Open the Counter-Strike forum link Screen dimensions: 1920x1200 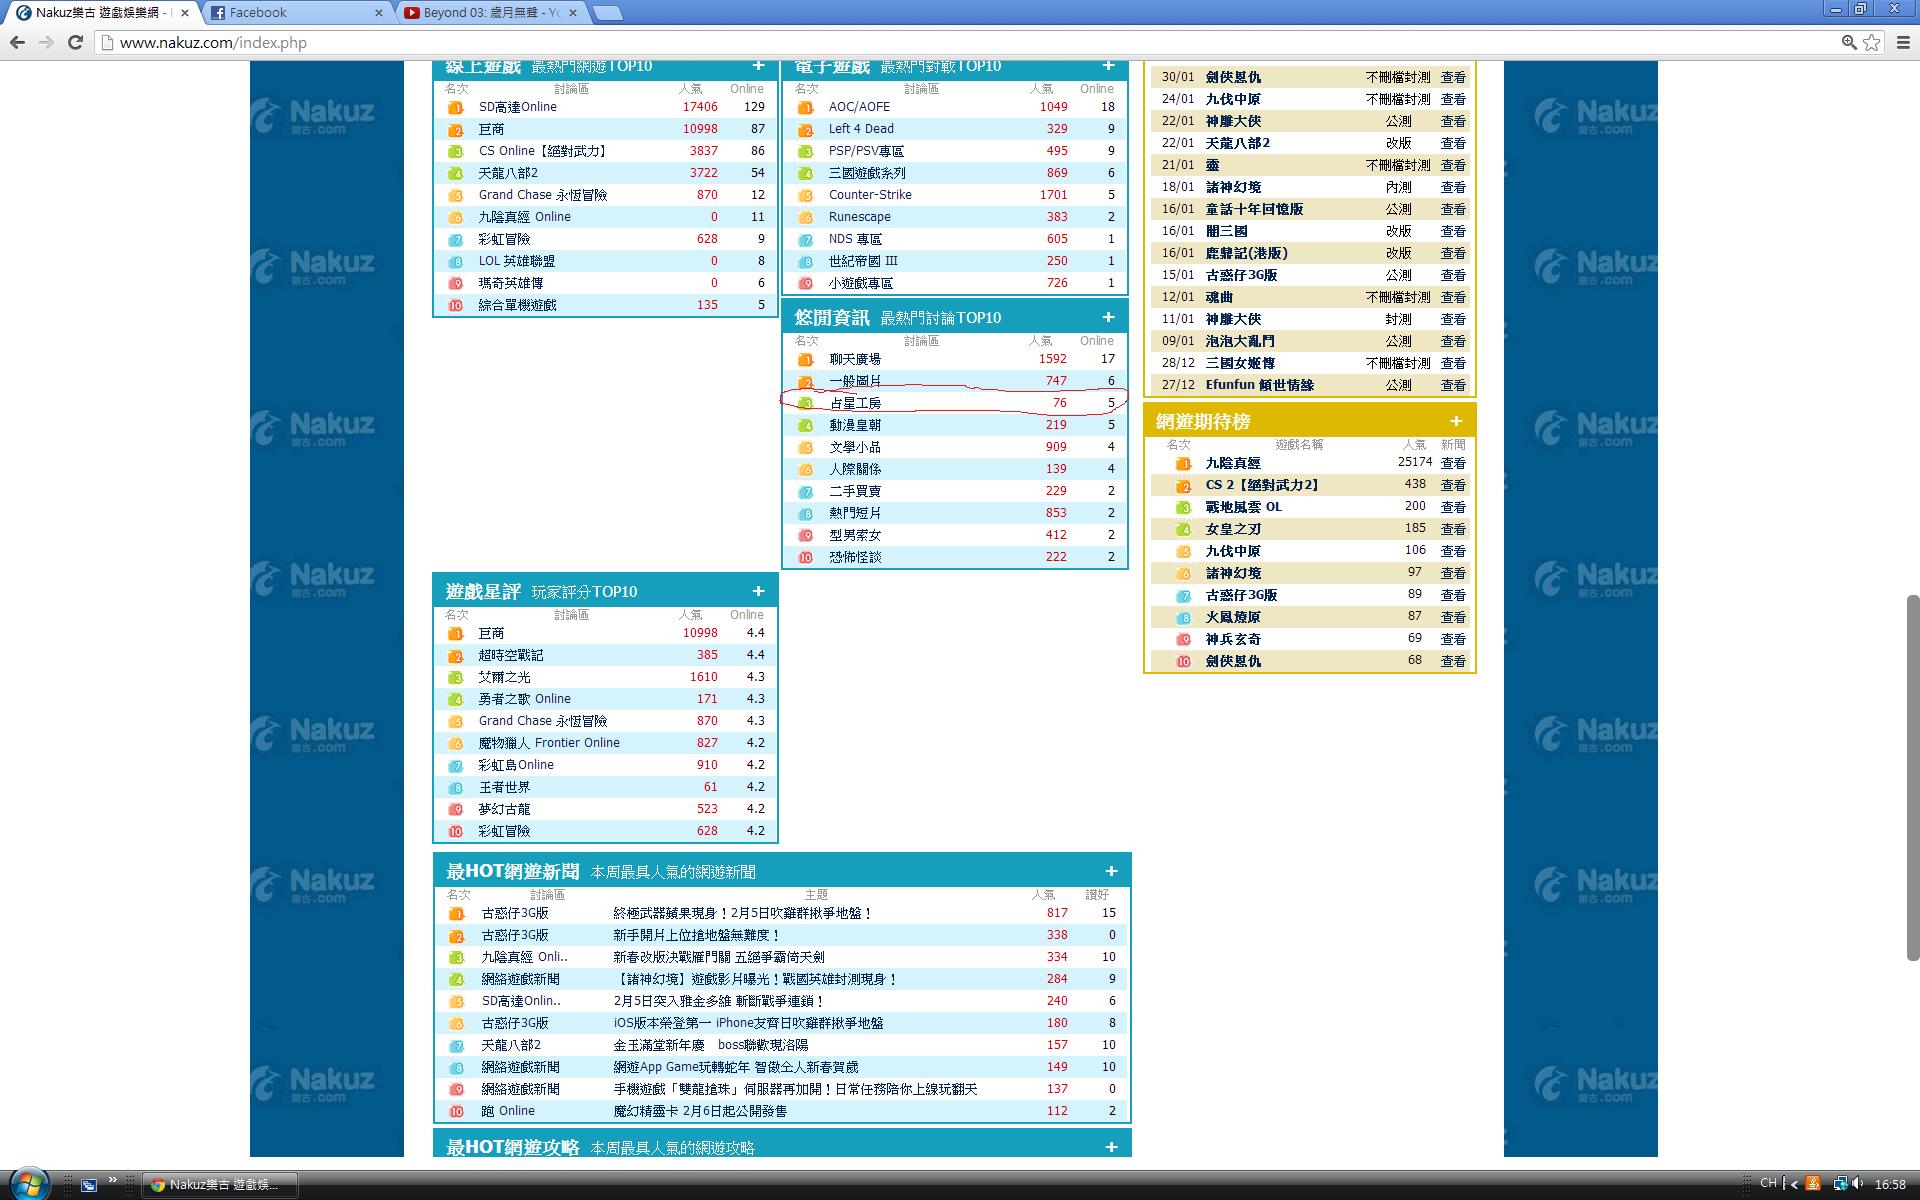870,195
